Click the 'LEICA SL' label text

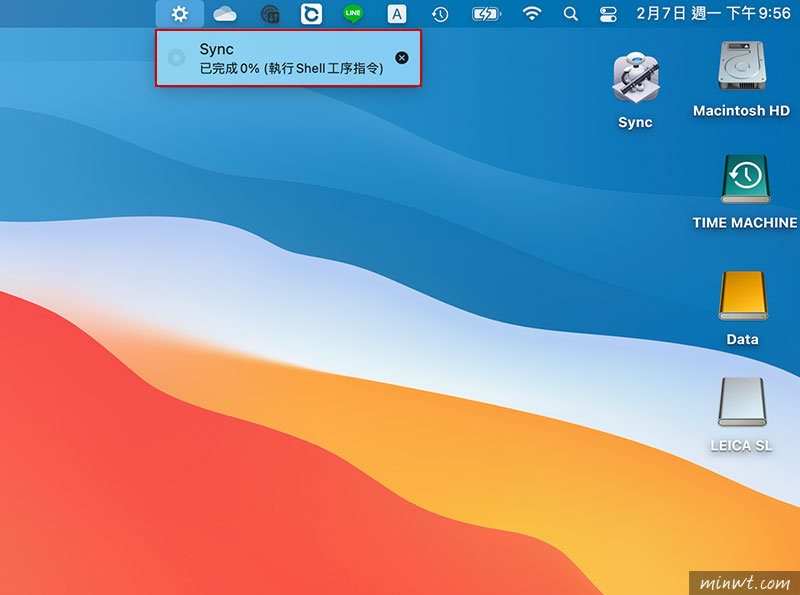(x=741, y=445)
